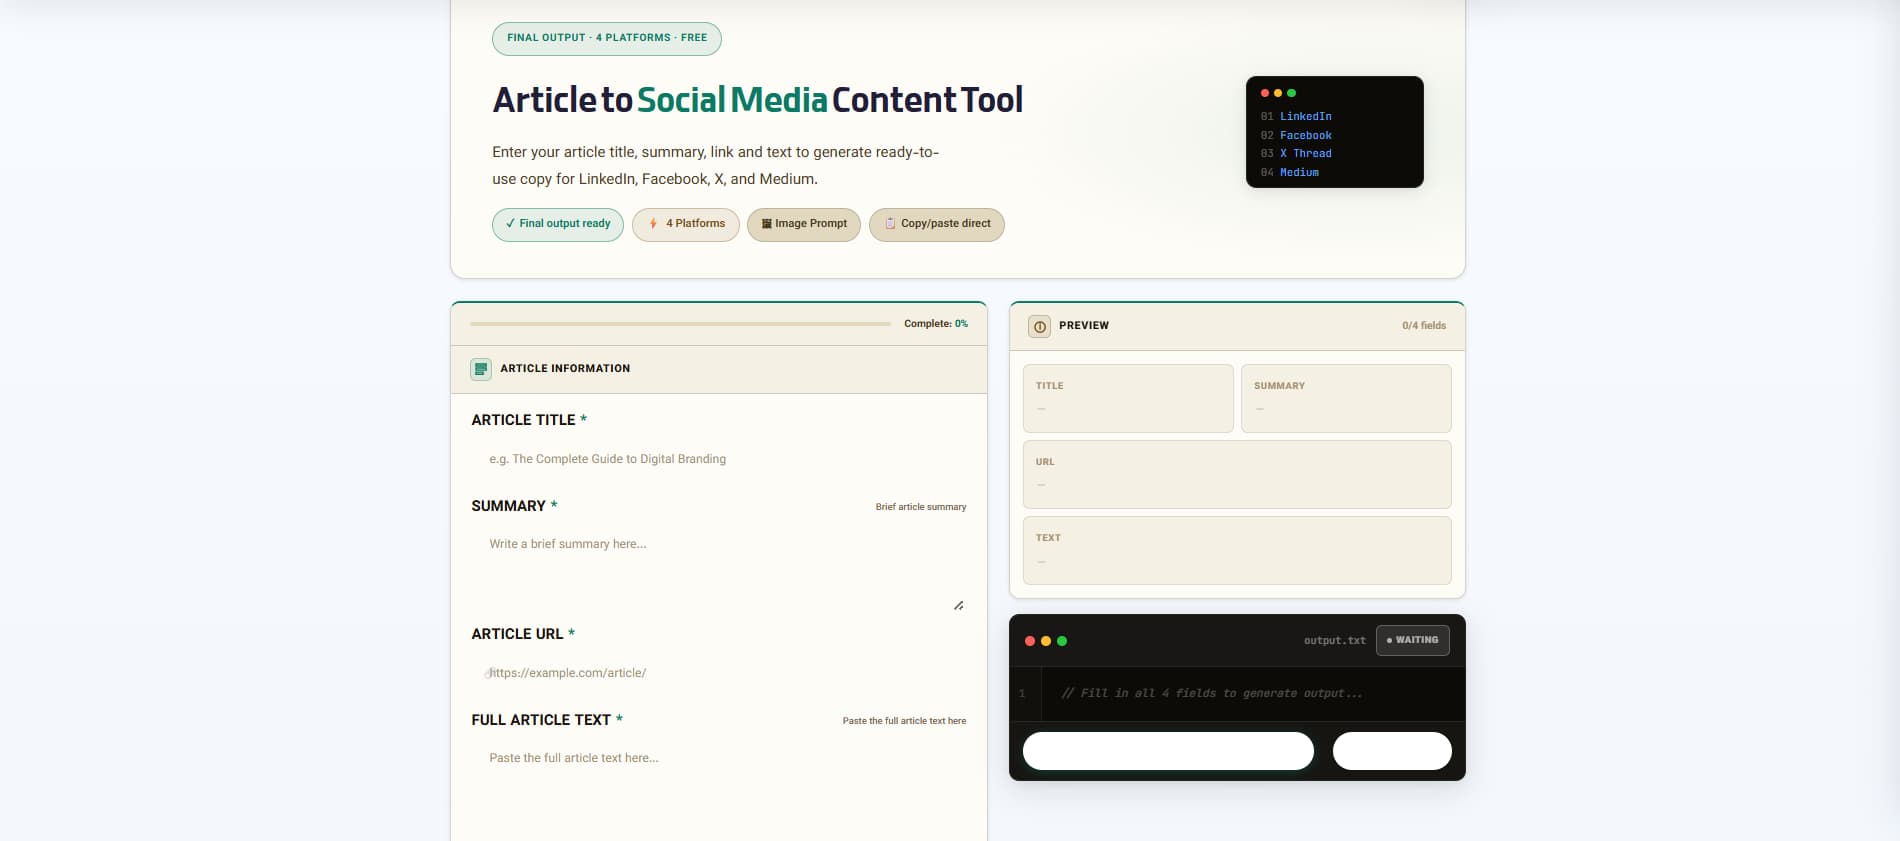
Task: Click the Medium entry in platform list
Action: pyautogui.click(x=1299, y=173)
